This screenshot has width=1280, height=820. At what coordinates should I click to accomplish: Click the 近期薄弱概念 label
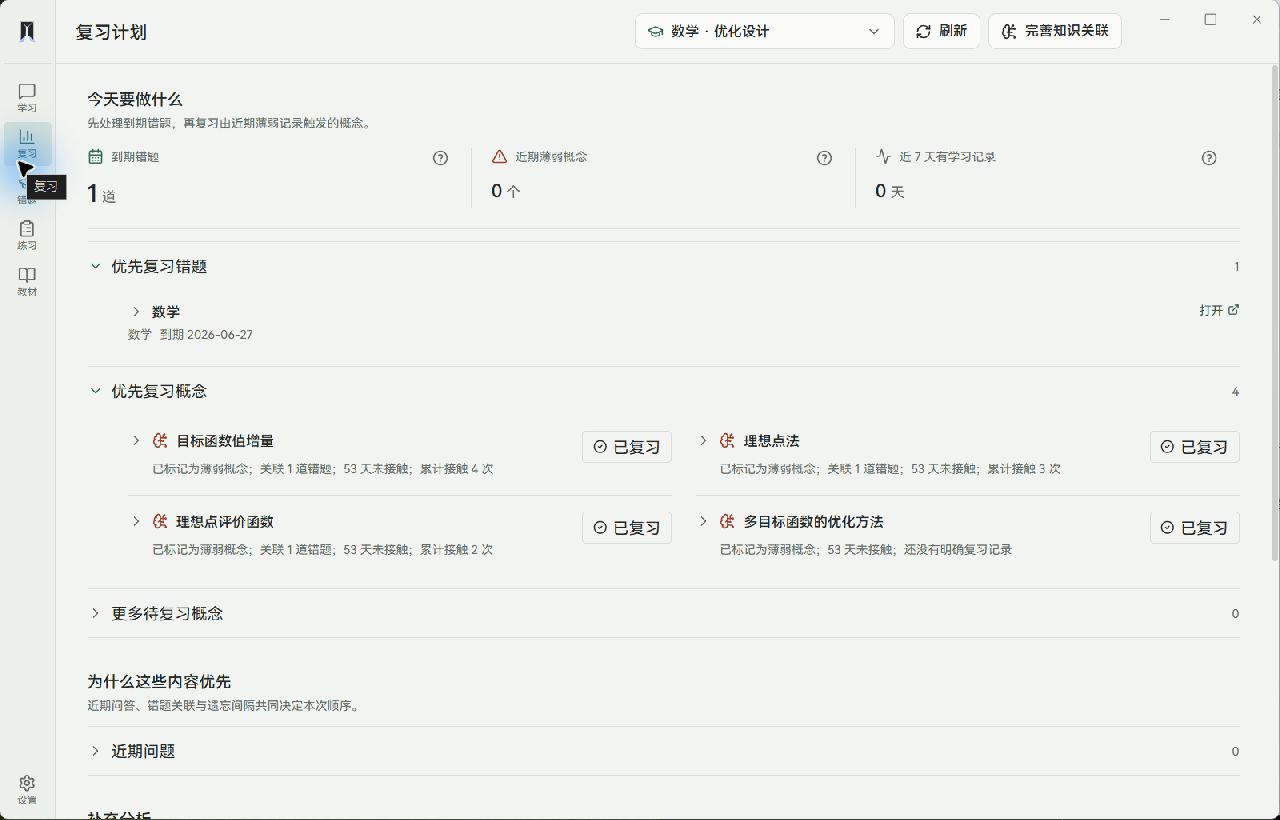pos(551,157)
